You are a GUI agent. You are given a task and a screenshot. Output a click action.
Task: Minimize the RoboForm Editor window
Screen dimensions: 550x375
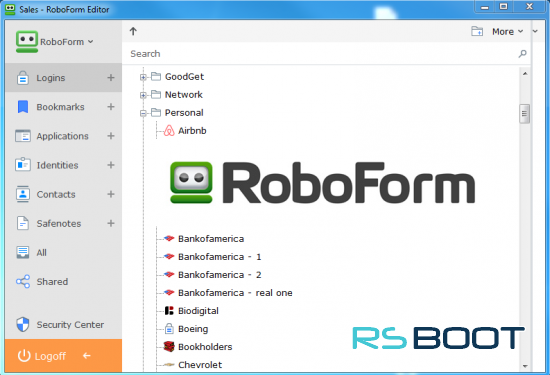tap(485, 7)
